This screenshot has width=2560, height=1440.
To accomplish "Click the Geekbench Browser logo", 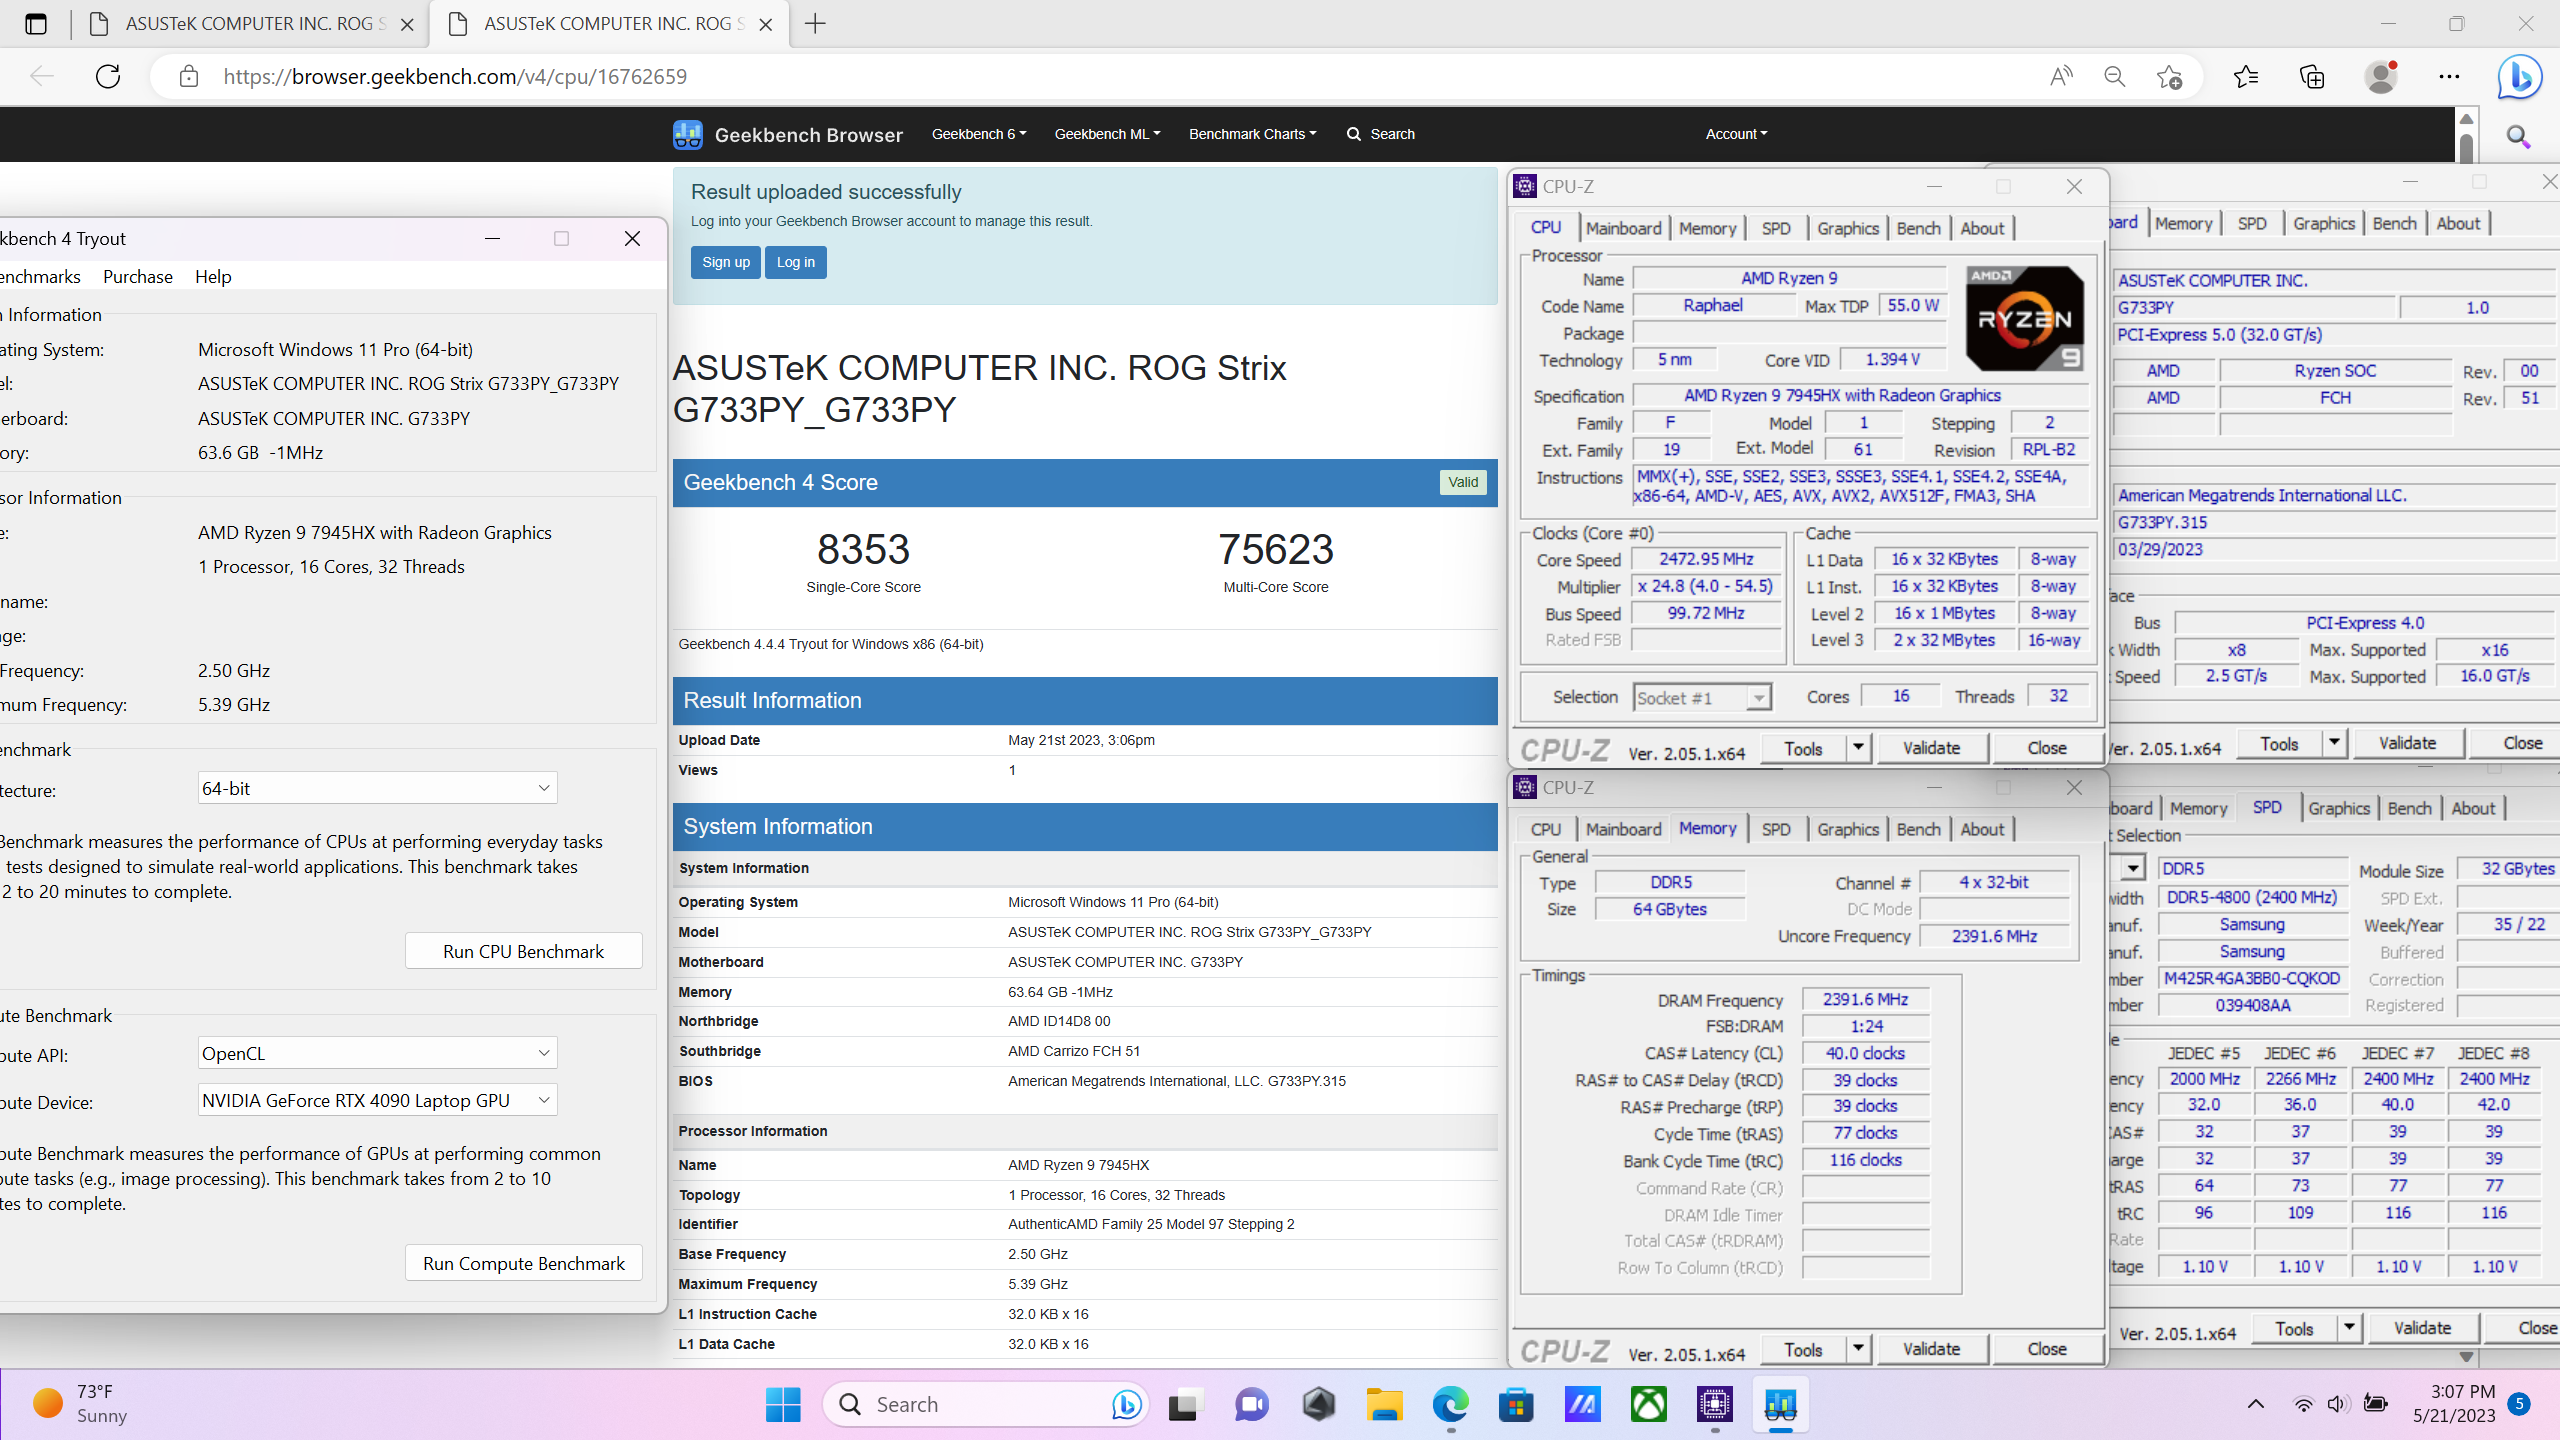I will click(x=788, y=134).
